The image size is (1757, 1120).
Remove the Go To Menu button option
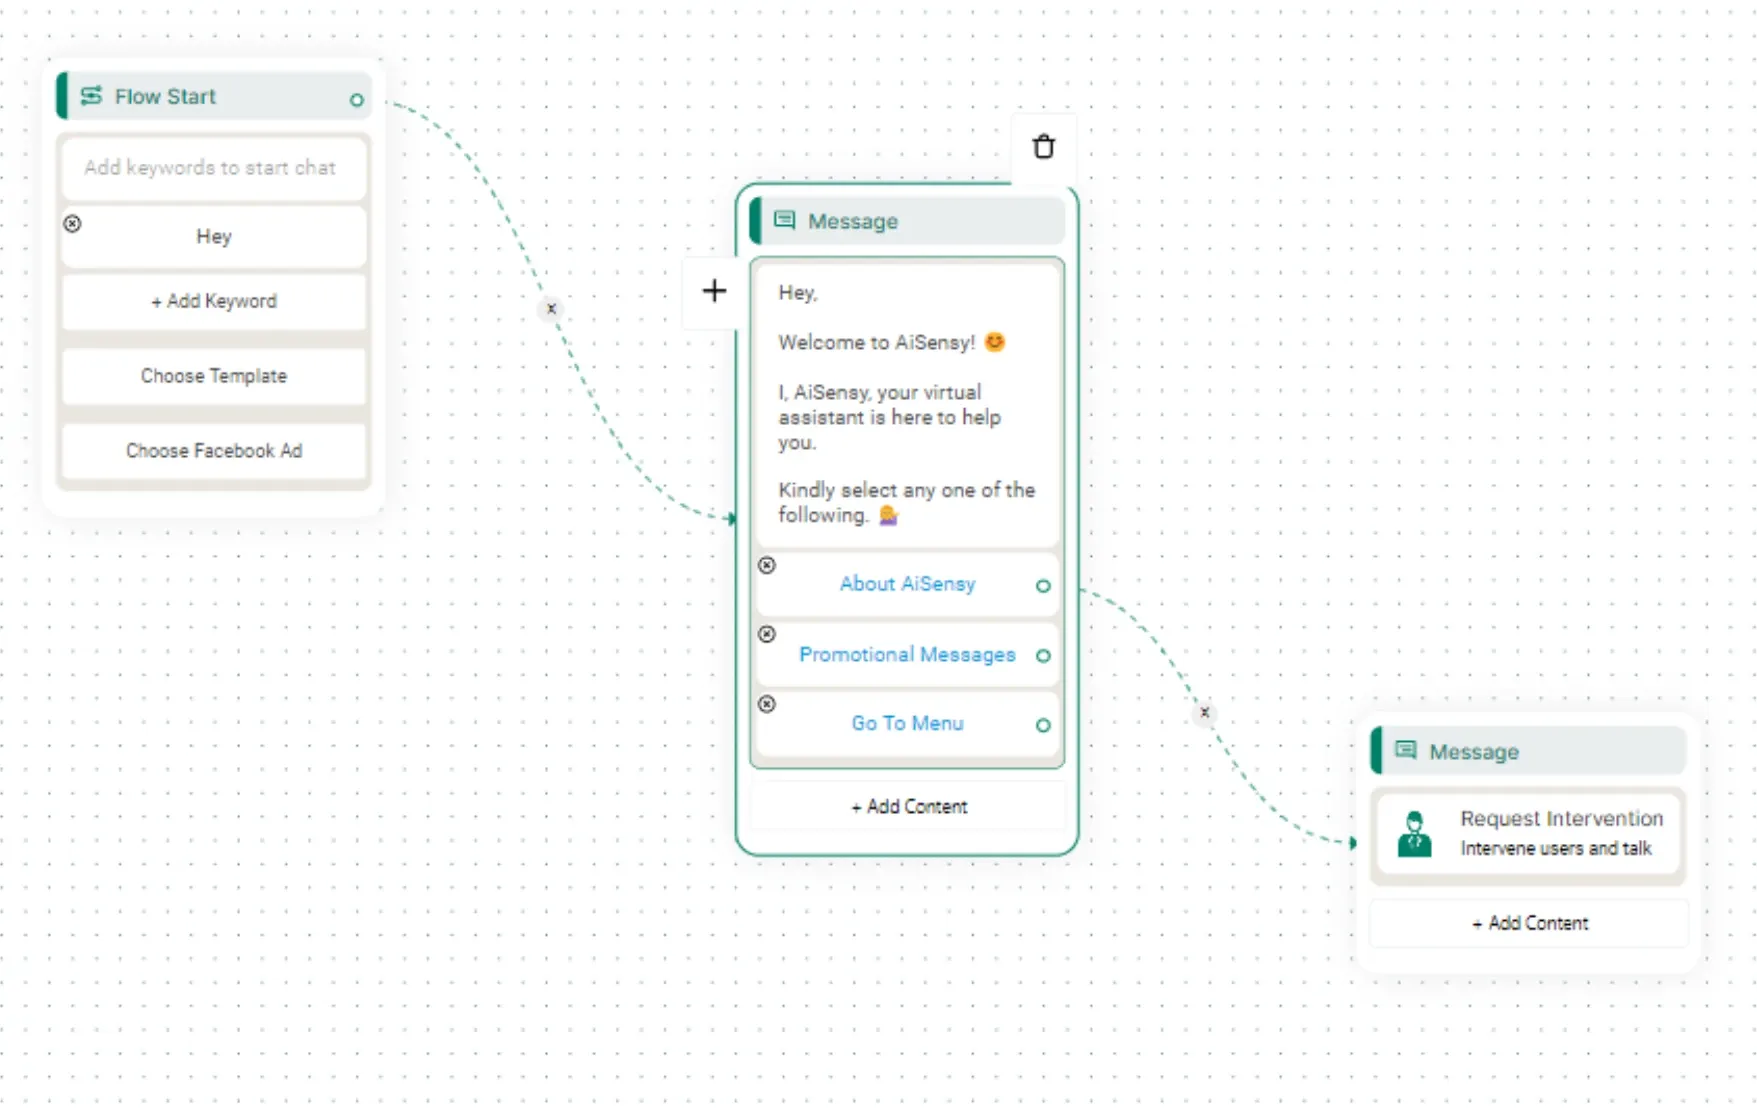pos(767,704)
